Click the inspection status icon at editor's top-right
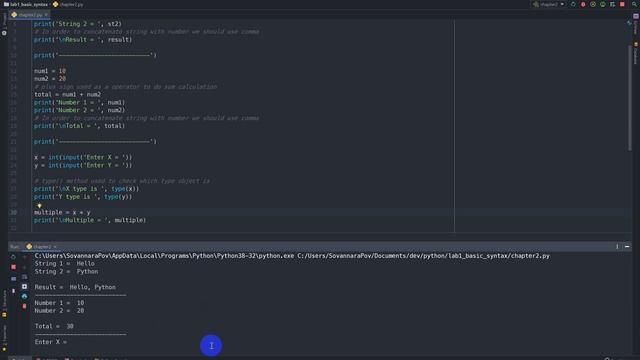The height and width of the screenshot is (360, 640). [x=629, y=23]
